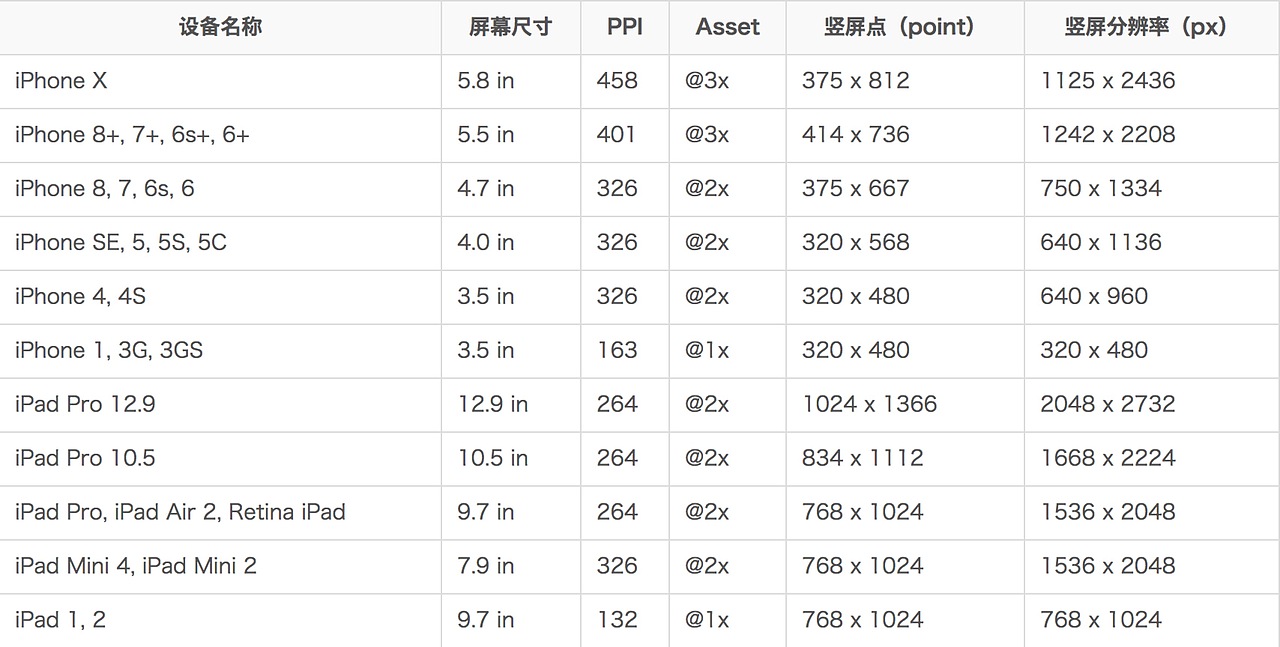
Task: Click the 7.9 in screen size cell
Action: click(485, 567)
